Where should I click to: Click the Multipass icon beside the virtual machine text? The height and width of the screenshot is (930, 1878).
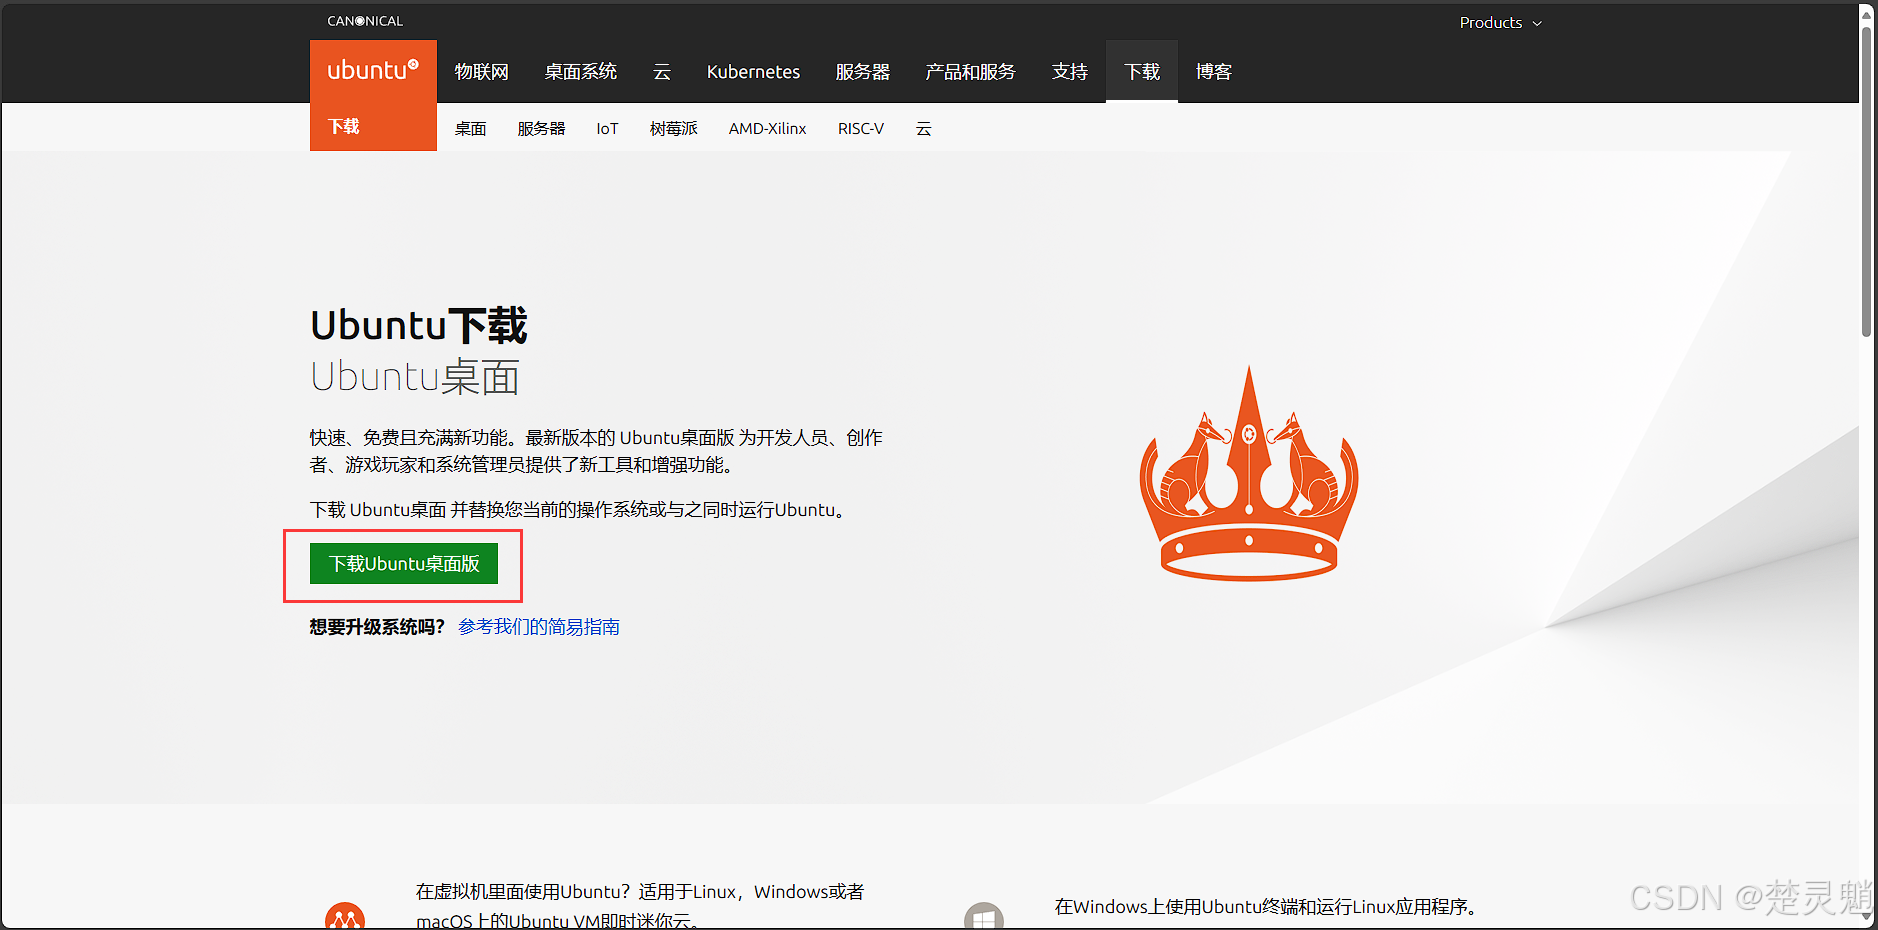[345, 915]
